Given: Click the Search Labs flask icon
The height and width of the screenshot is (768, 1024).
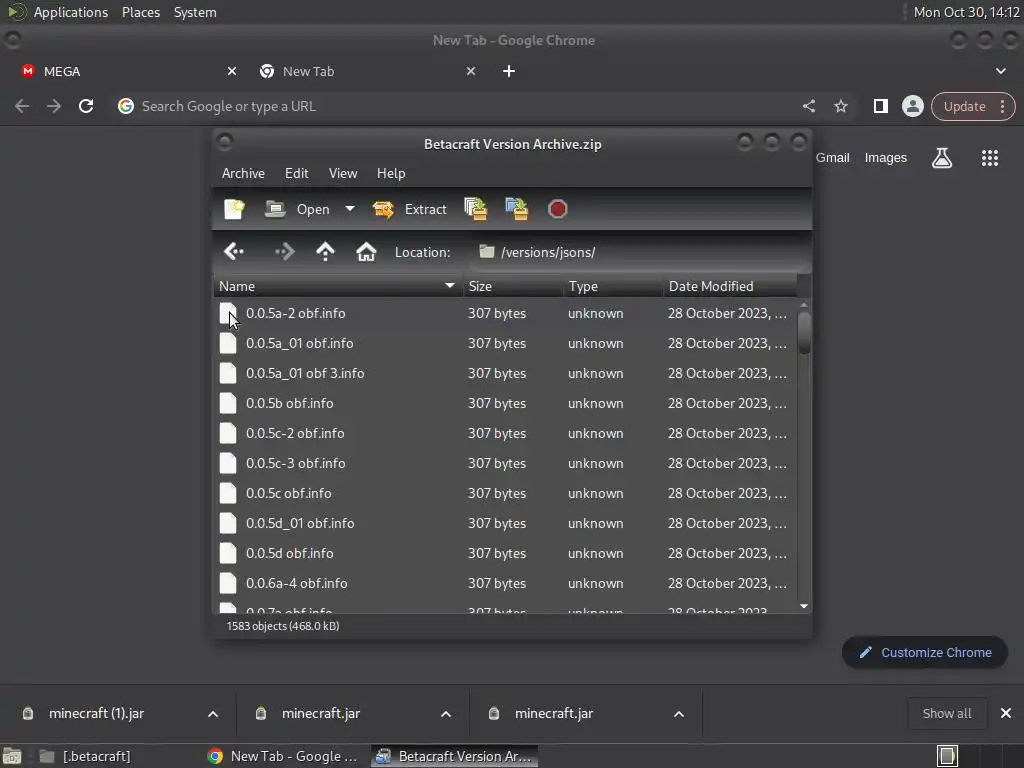Looking at the screenshot, I should point(942,157).
